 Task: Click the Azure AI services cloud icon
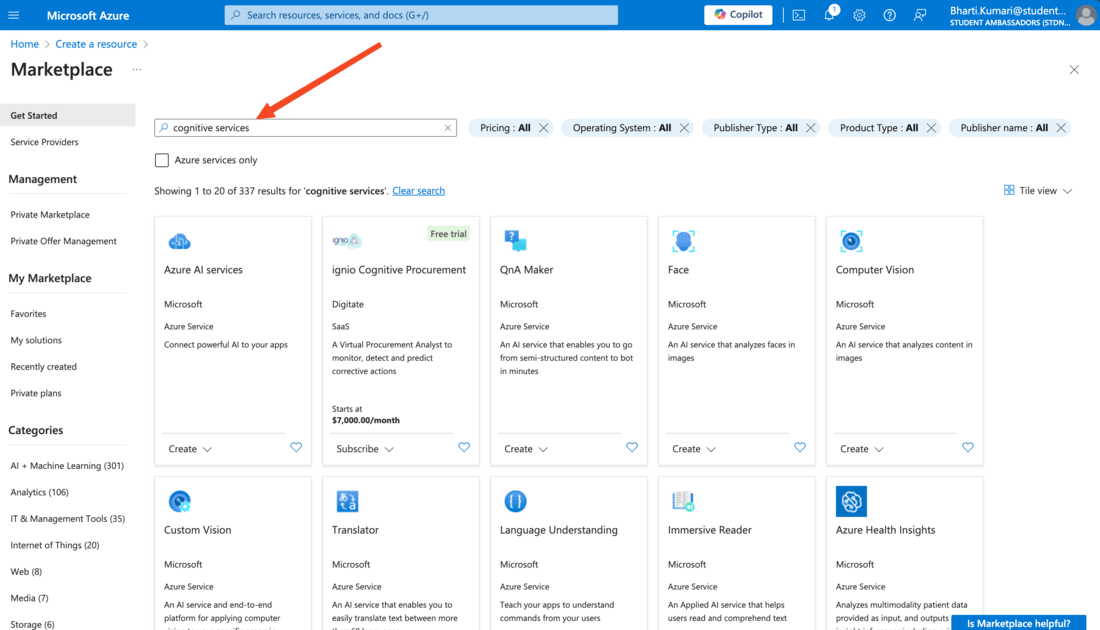[180, 241]
